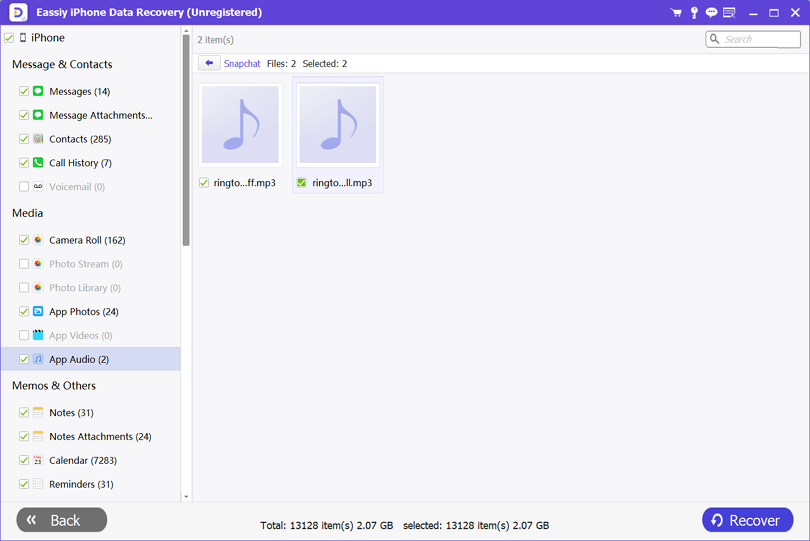
Task: Select the Camera Roll (162) category
Action: (87, 240)
